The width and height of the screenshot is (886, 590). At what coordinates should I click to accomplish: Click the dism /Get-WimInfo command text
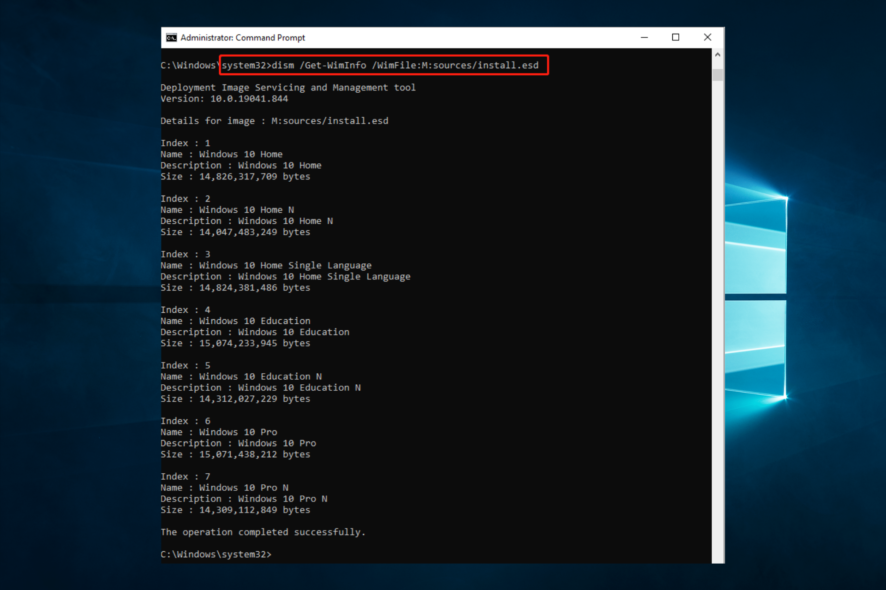405,66
